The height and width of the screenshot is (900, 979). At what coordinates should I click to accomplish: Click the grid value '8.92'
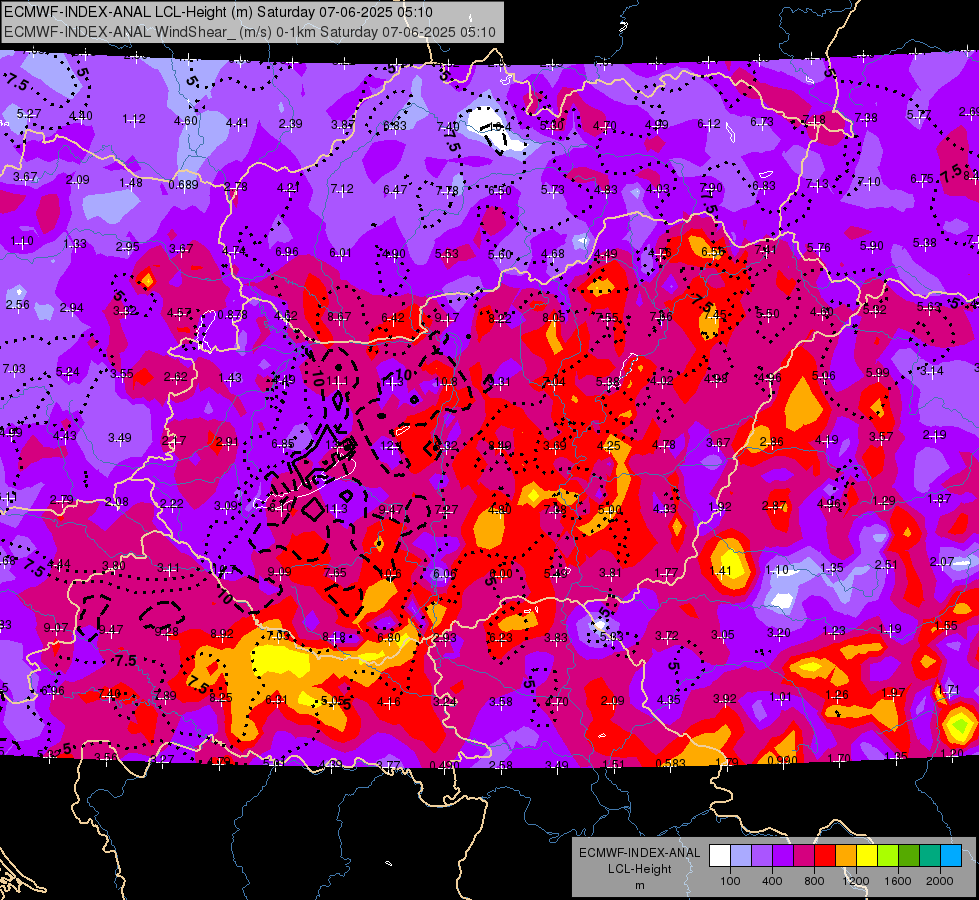pos(222,633)
